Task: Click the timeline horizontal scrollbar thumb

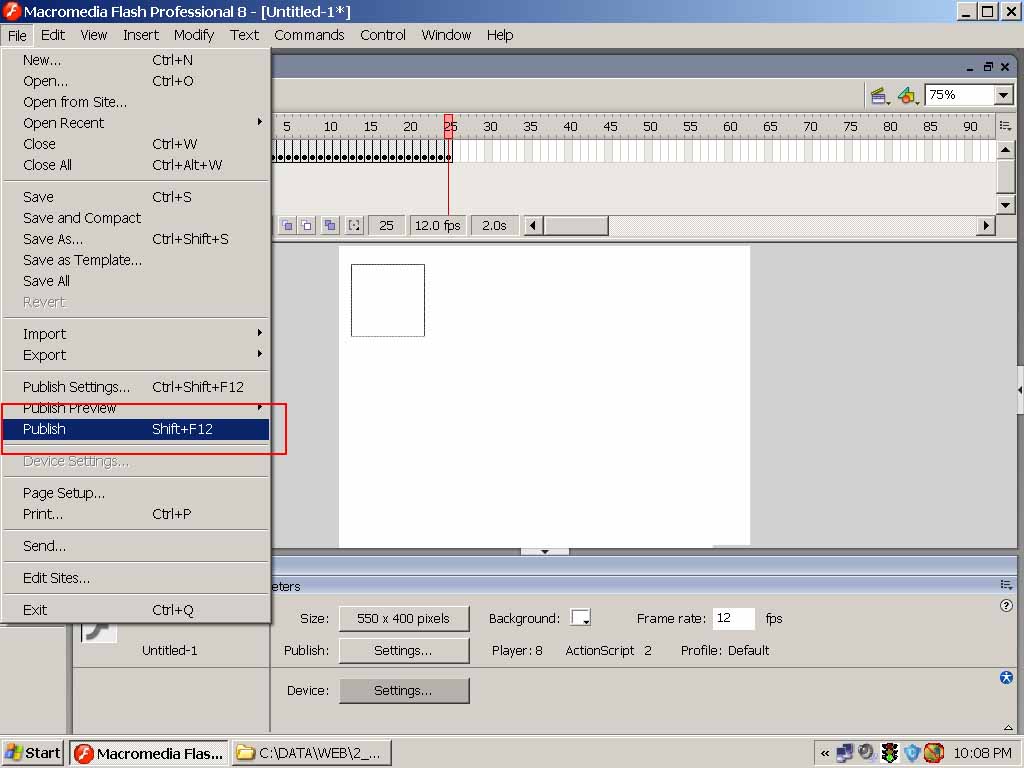Action: (576, 225)
